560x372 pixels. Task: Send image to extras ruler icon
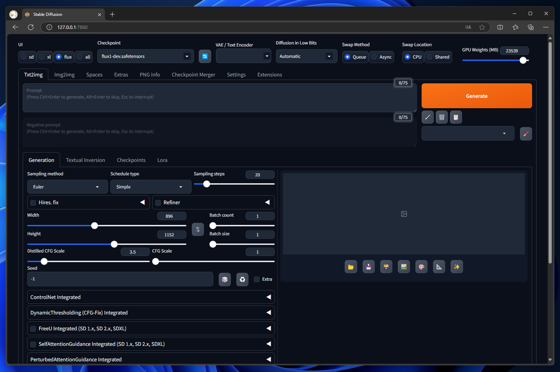click(x=439, y=267)
